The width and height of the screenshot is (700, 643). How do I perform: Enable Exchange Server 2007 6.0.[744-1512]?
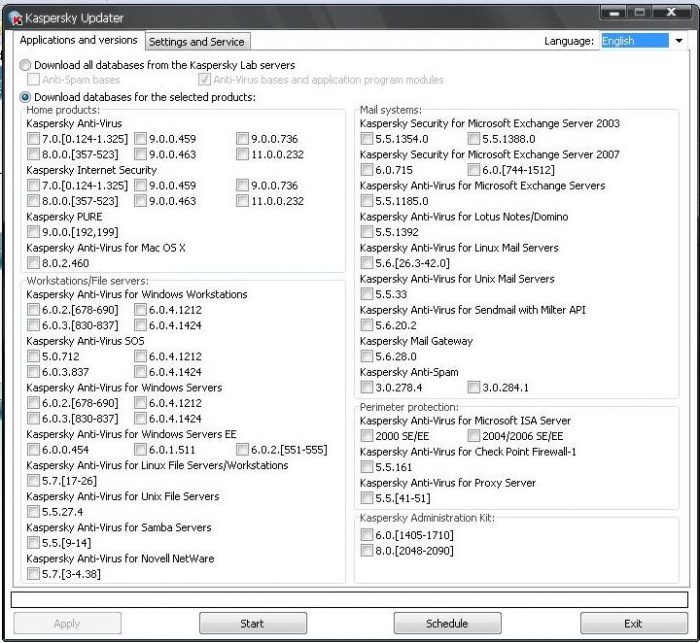click(x=473, y=170)
